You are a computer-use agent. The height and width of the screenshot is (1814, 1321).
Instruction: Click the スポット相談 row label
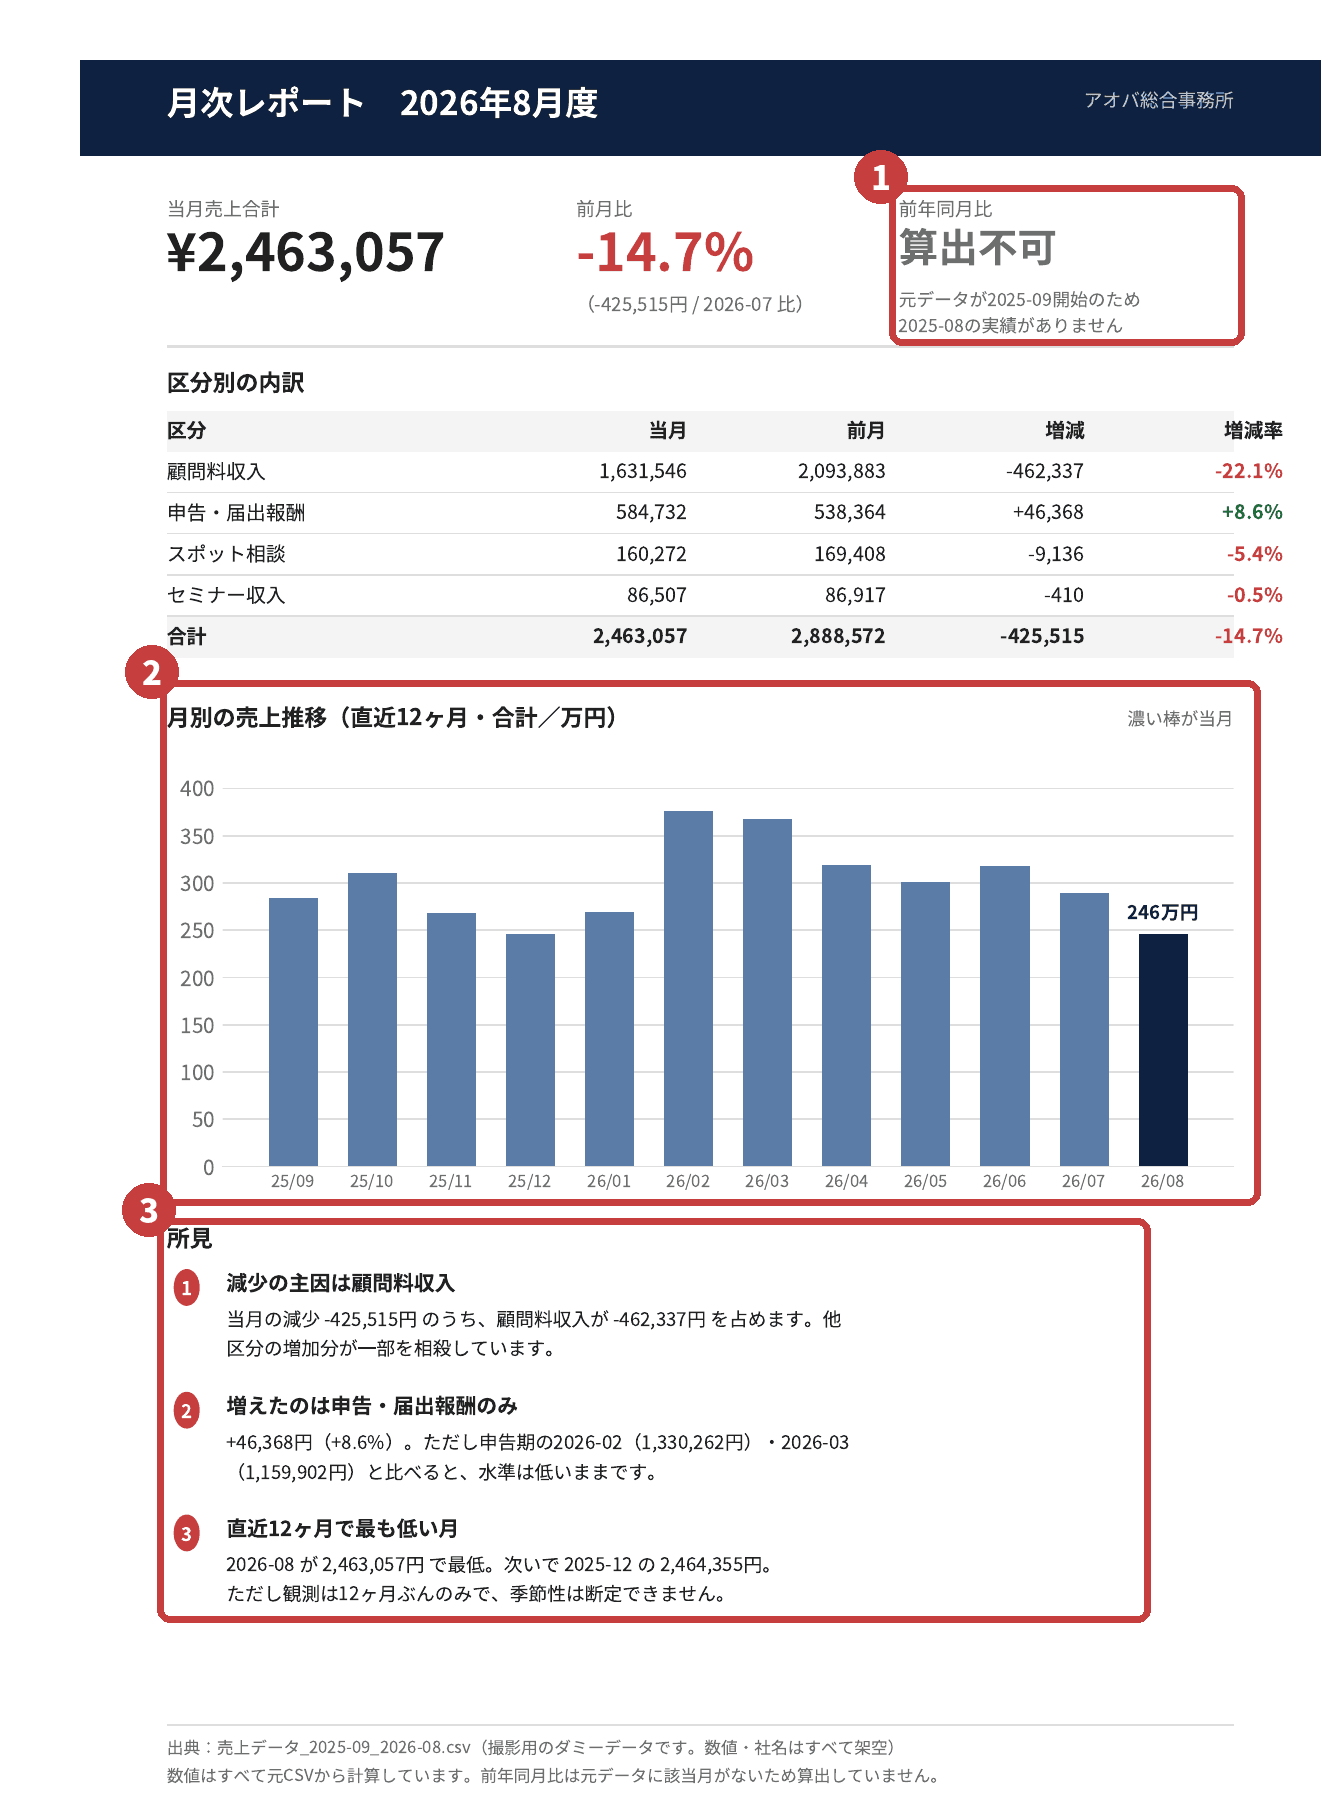pyautogui.click(x=226, y=554)
